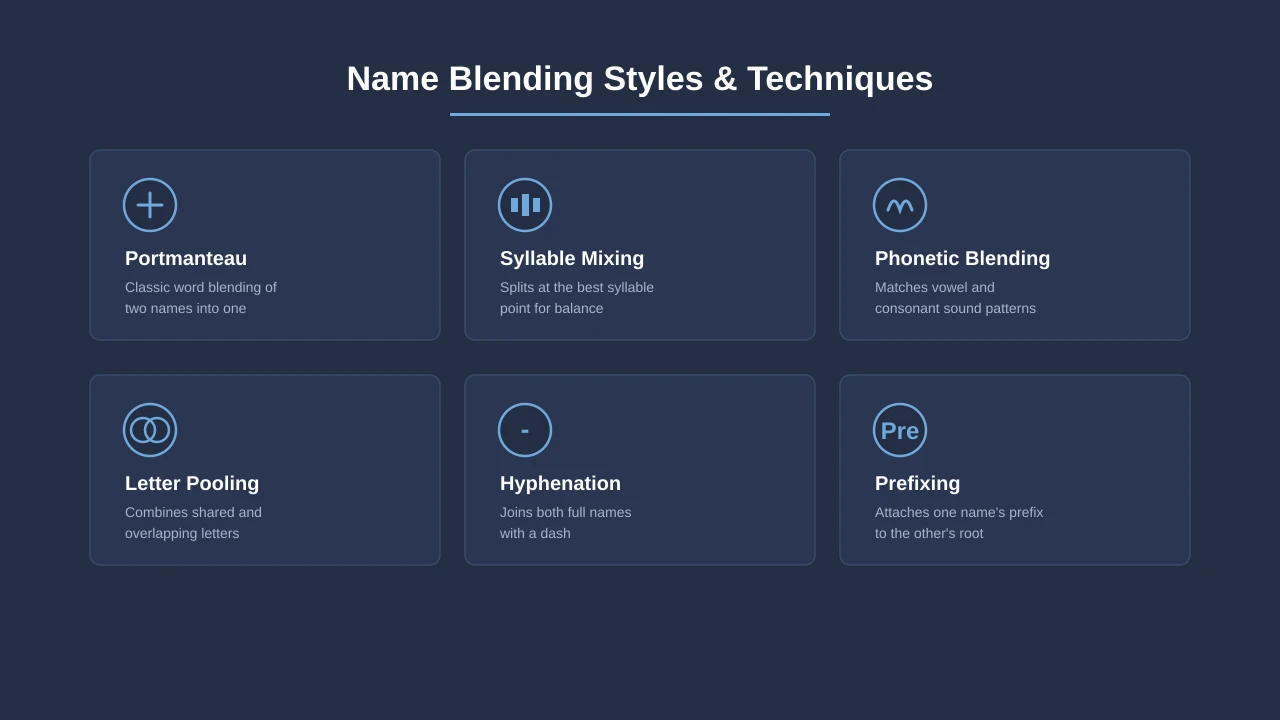1280x720 pixels.
Task: Click 'Classic word blending of two names' description
Action: coord(201,298)
